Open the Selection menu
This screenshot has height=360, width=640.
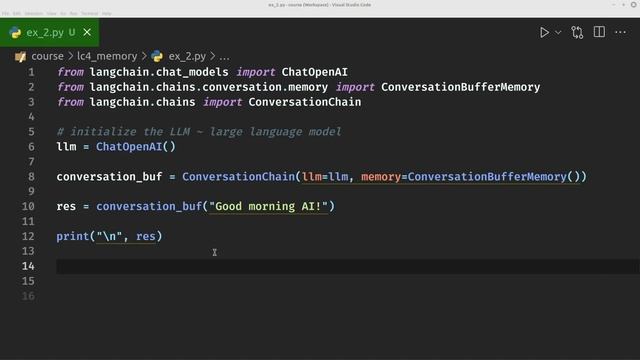pyautogui.click(x=33, y=13)
